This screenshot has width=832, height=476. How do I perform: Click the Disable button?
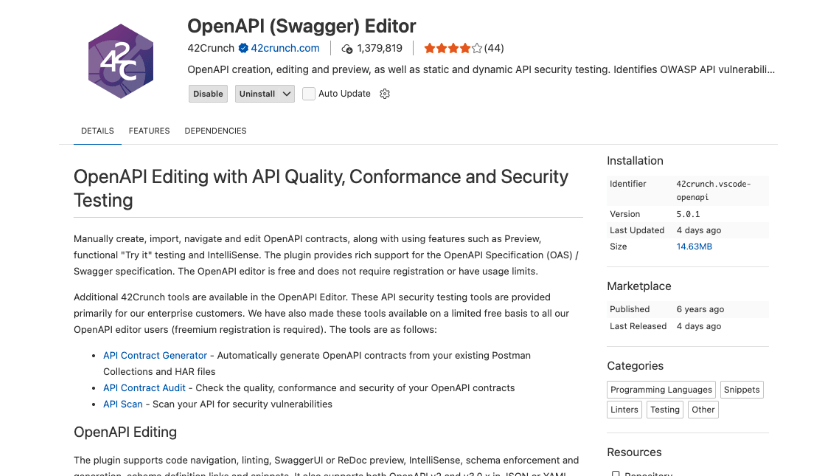click(208, 94)
